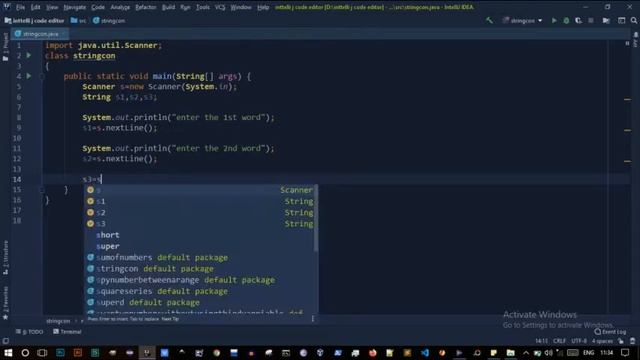
Task: Toggle read-only lock icon in status bar
Action: coord(621,341)
